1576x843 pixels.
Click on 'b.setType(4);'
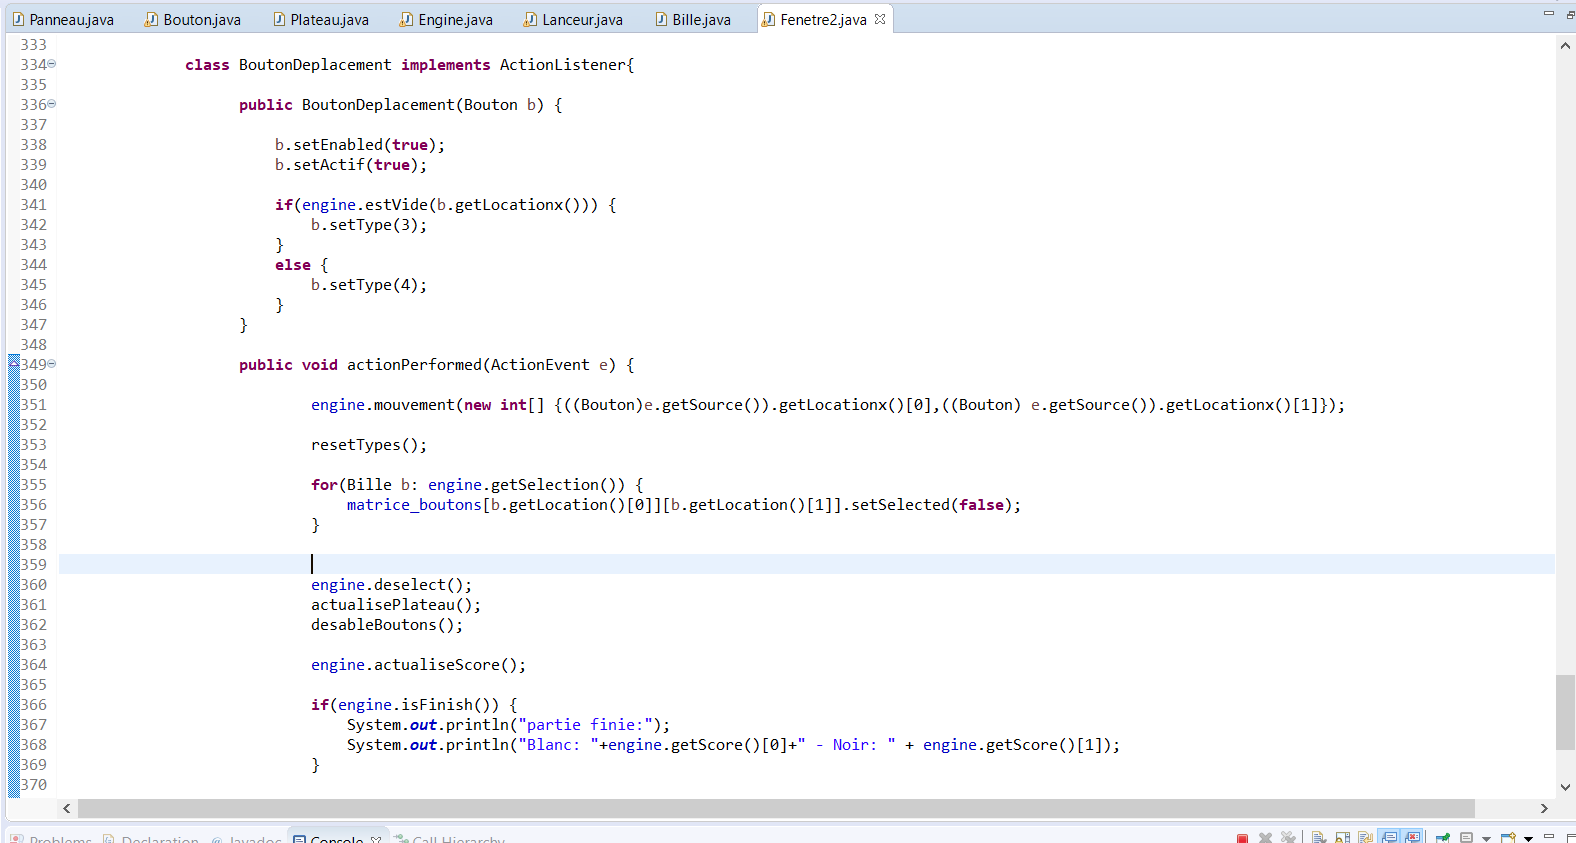click(369, 284)
